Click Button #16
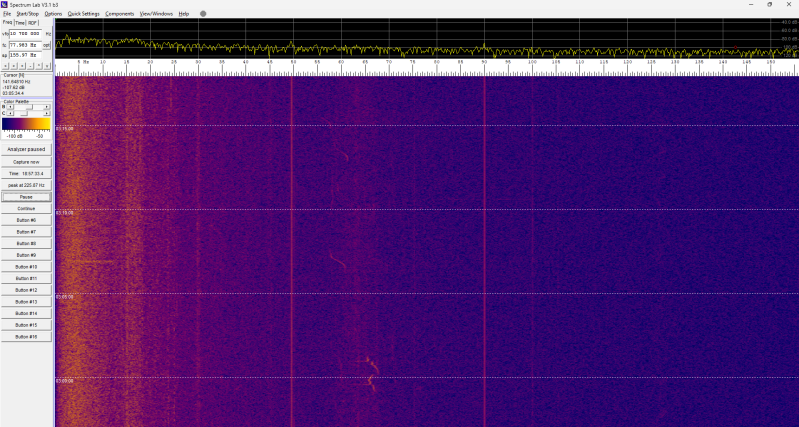 tap(26, 337)
